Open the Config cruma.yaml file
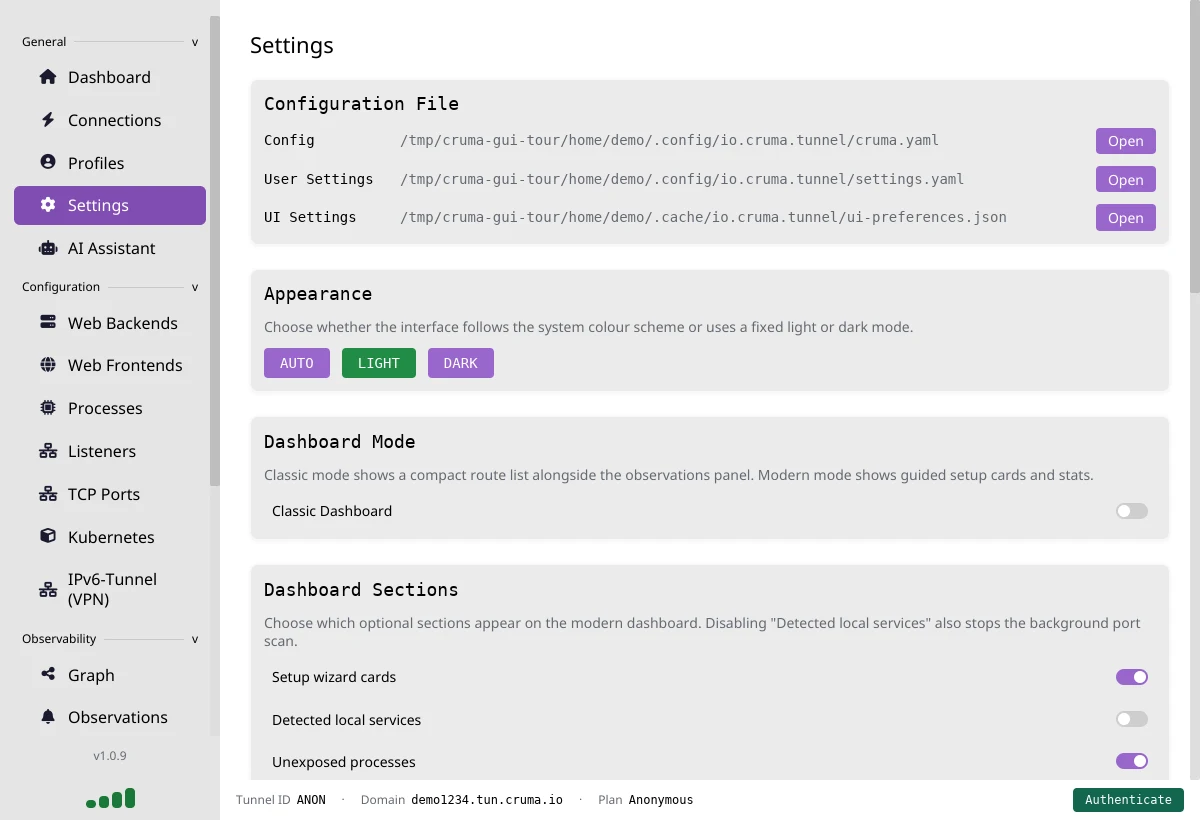Viewport: 1200px width, 820px height. (x=1126, y=141)
